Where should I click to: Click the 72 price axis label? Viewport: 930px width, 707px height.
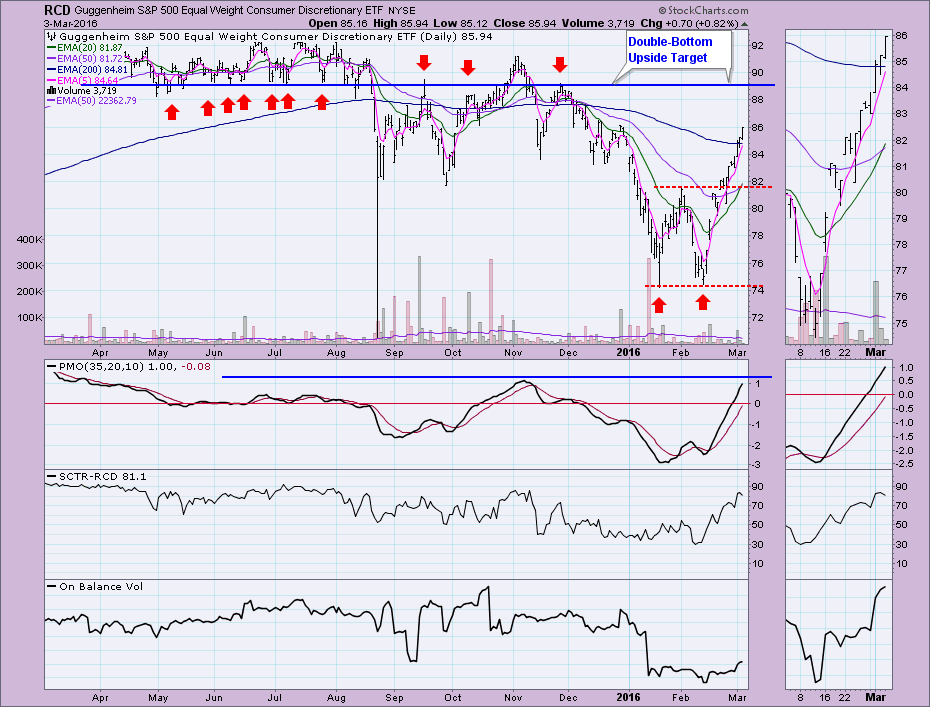point(757,317)
